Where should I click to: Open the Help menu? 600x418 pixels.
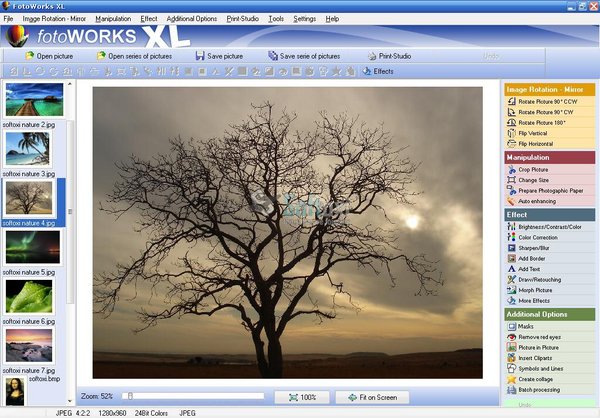tap(332, 19)
